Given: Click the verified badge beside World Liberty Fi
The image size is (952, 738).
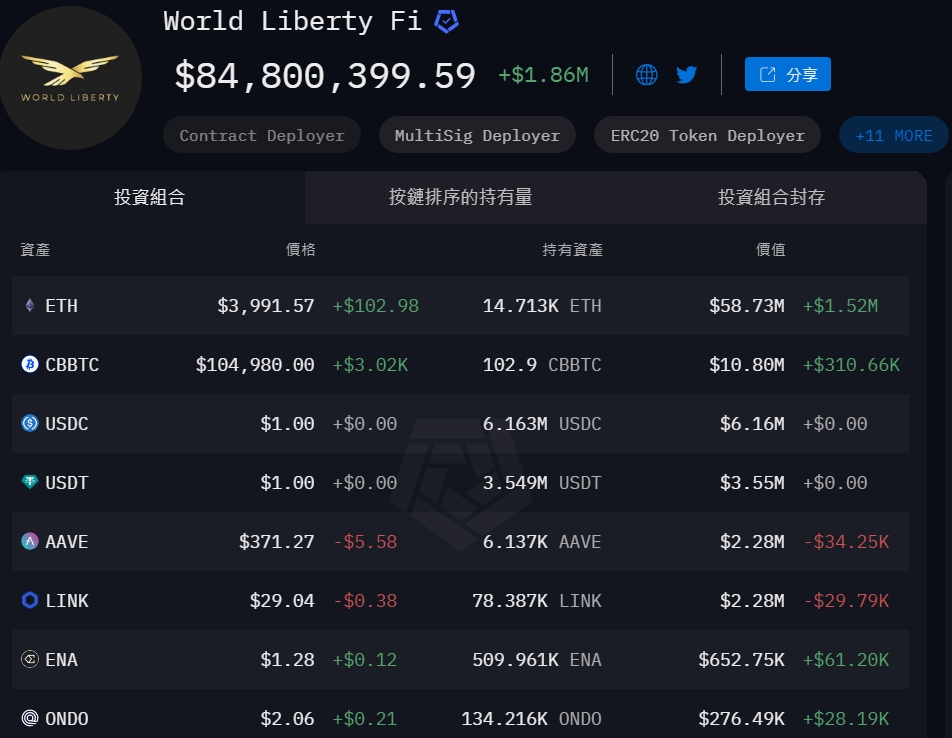Looking at the screenshot, I should click(x=446, y=21).
